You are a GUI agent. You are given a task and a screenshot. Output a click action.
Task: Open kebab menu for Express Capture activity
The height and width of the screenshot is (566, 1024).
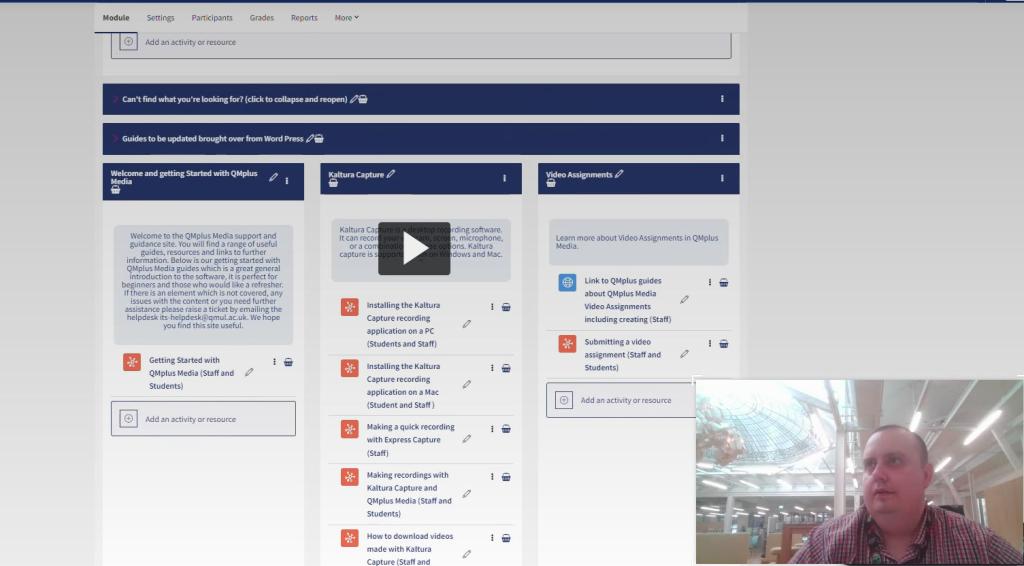click(492, 429)
